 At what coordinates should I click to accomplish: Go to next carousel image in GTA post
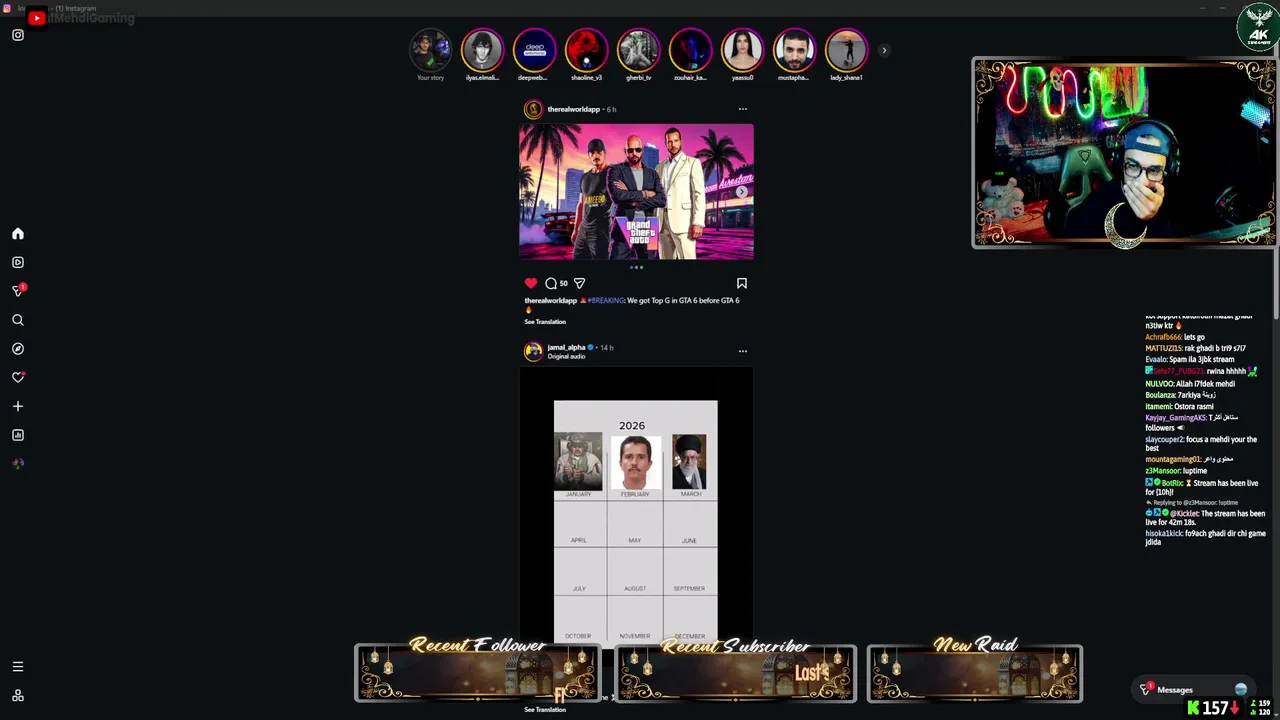(x=742, y=192)
